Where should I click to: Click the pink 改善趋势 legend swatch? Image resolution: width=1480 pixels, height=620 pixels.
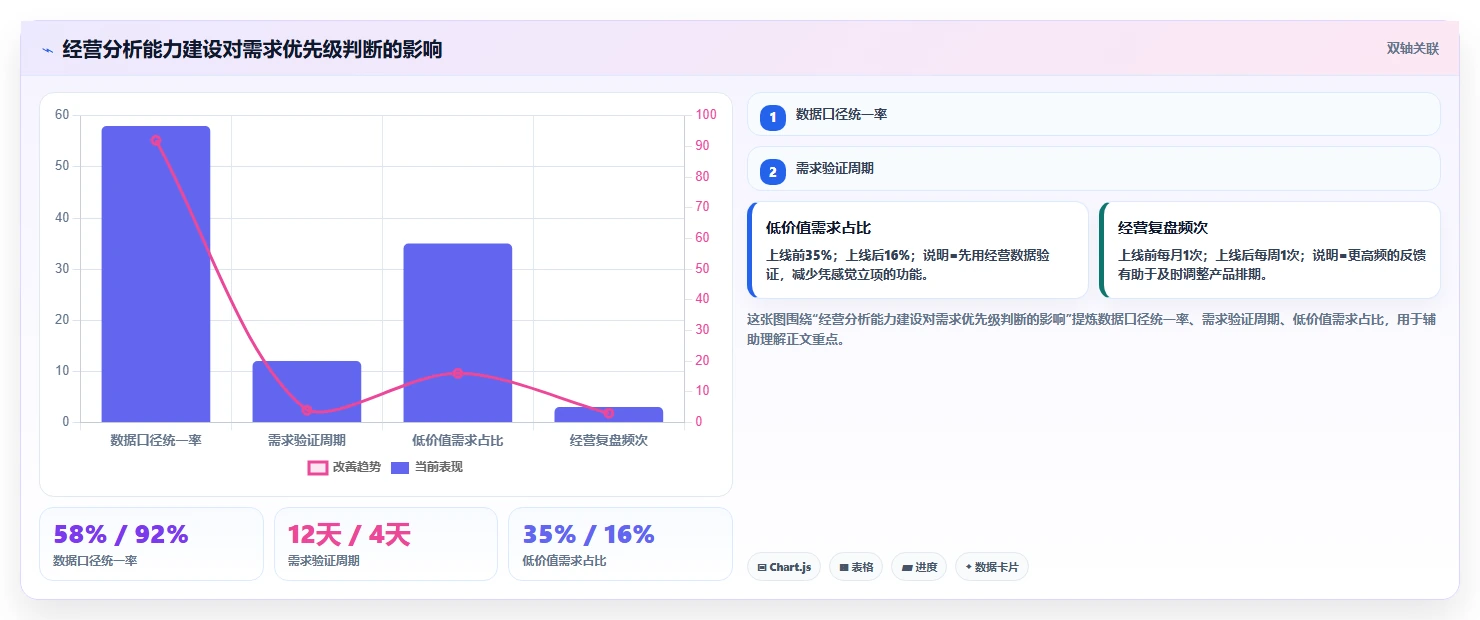pos(317,467)
